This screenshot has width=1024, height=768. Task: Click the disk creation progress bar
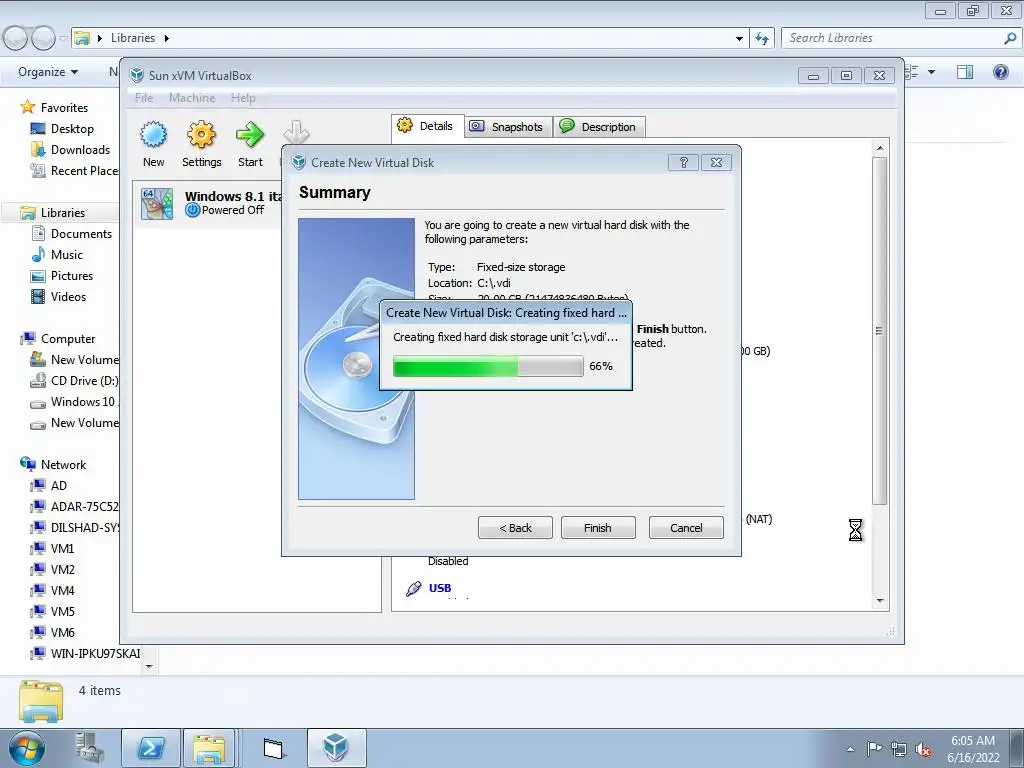488,366
